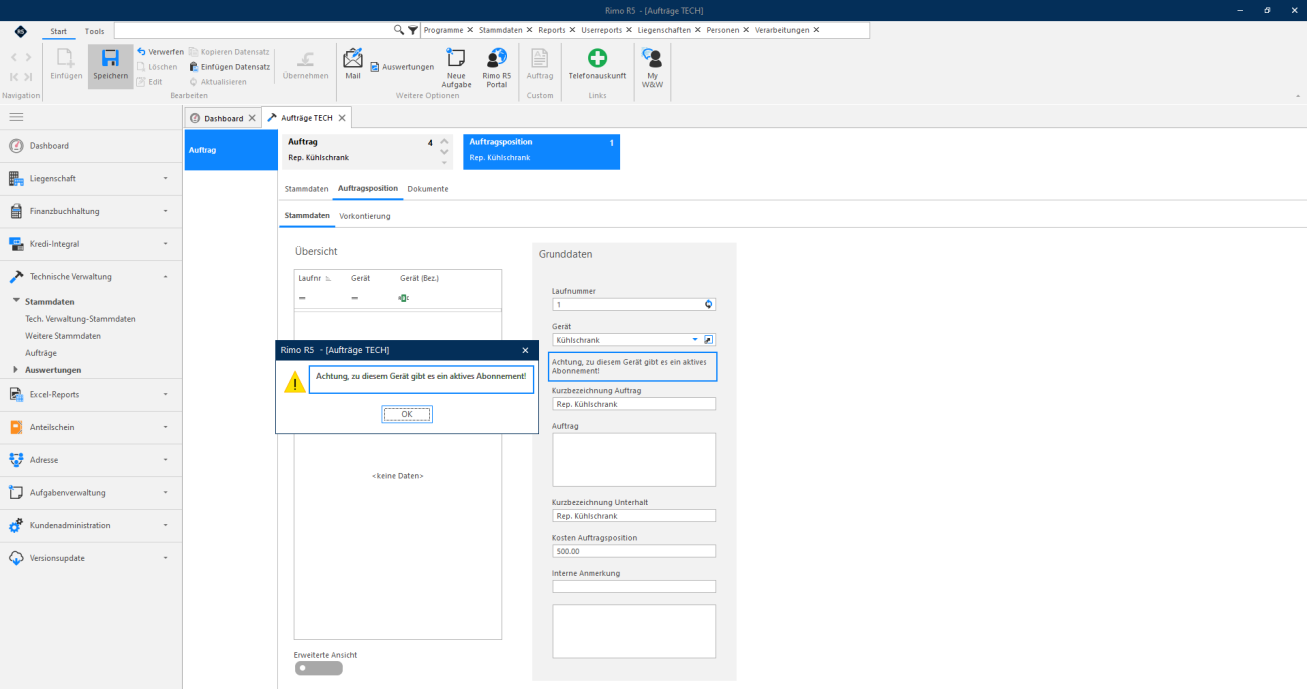Screen dimensions: 1307x689
Task: Open Auswertungen in the ribbon
Action: tap(402, 67)
